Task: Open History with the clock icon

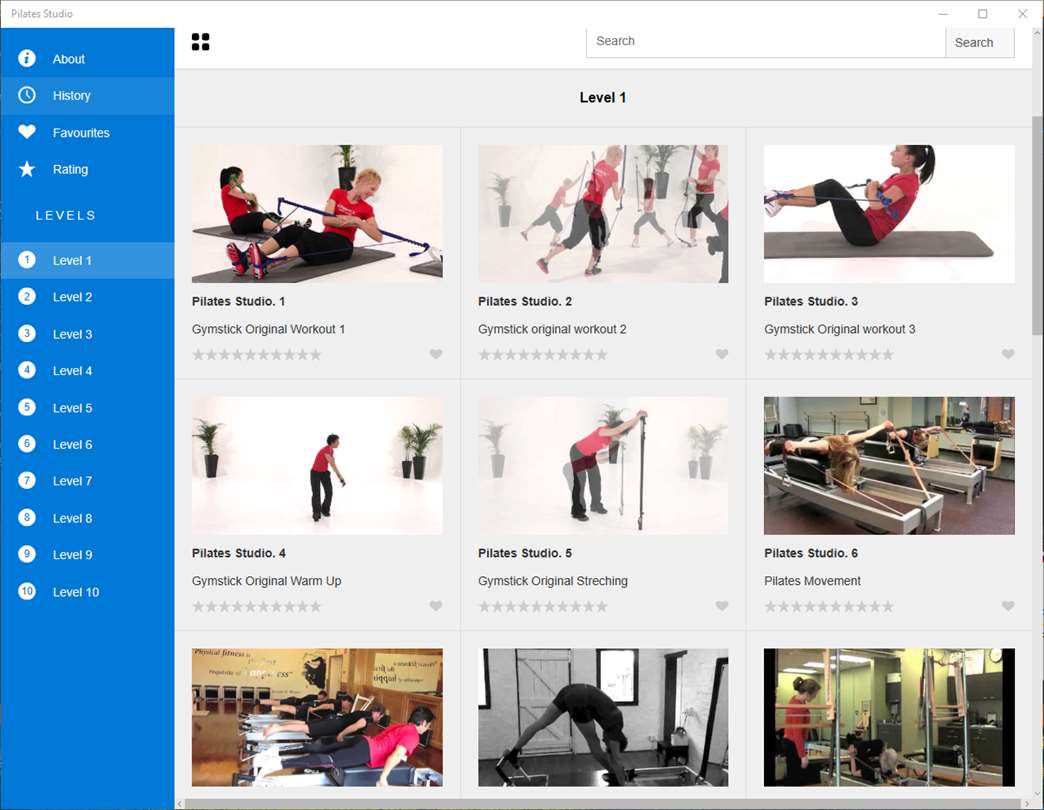Action: [27, 95]
